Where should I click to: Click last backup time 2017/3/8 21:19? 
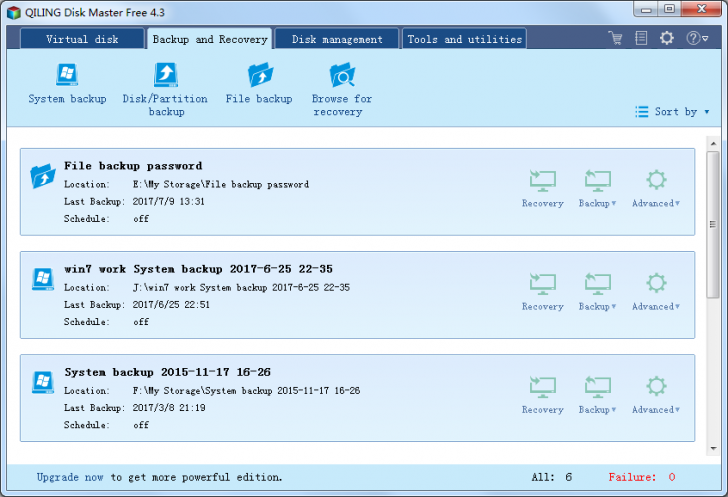click(169, 408)
